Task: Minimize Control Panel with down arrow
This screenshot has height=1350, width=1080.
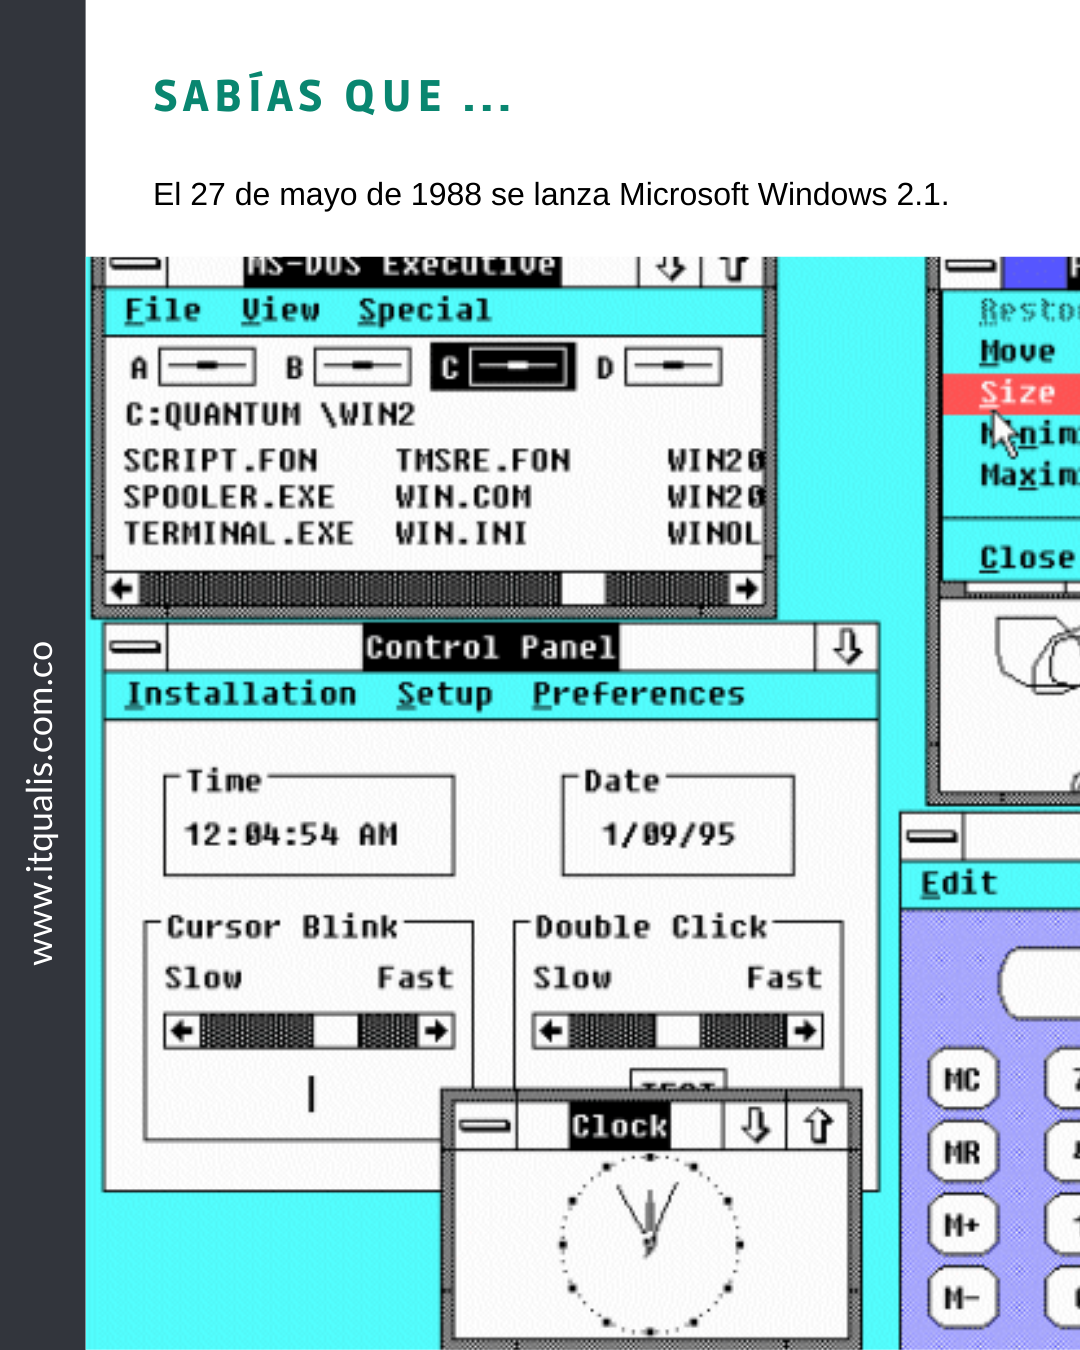Action: 846,647
